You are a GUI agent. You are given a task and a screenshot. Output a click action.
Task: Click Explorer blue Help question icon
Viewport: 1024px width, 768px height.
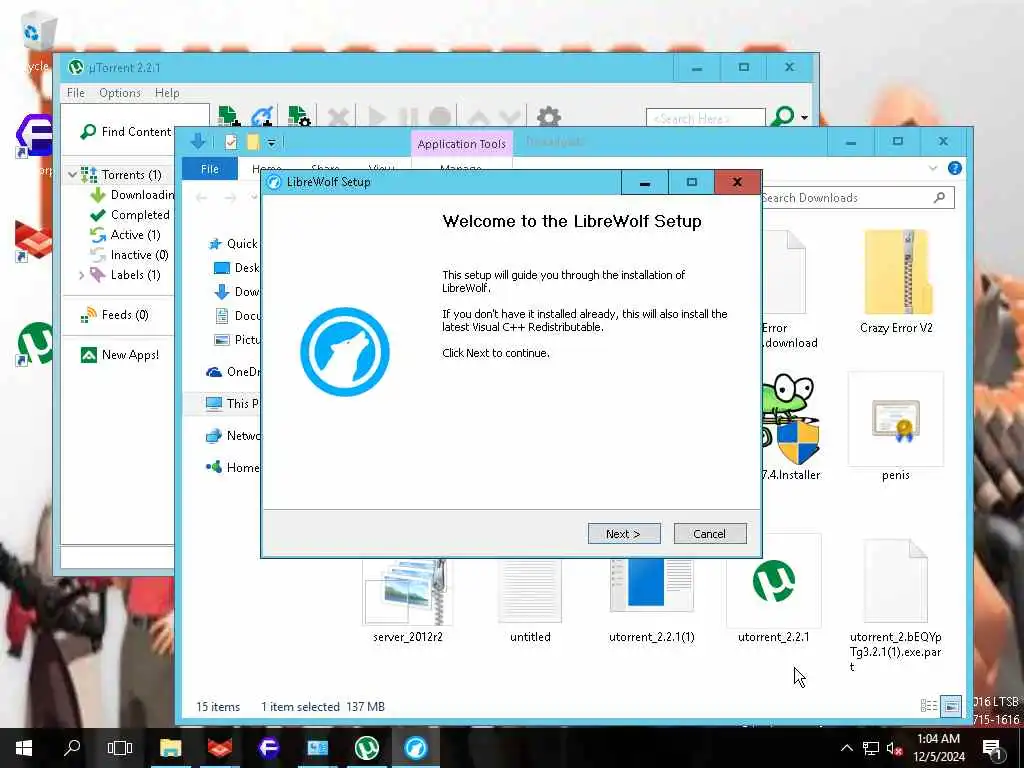(955, 168)
